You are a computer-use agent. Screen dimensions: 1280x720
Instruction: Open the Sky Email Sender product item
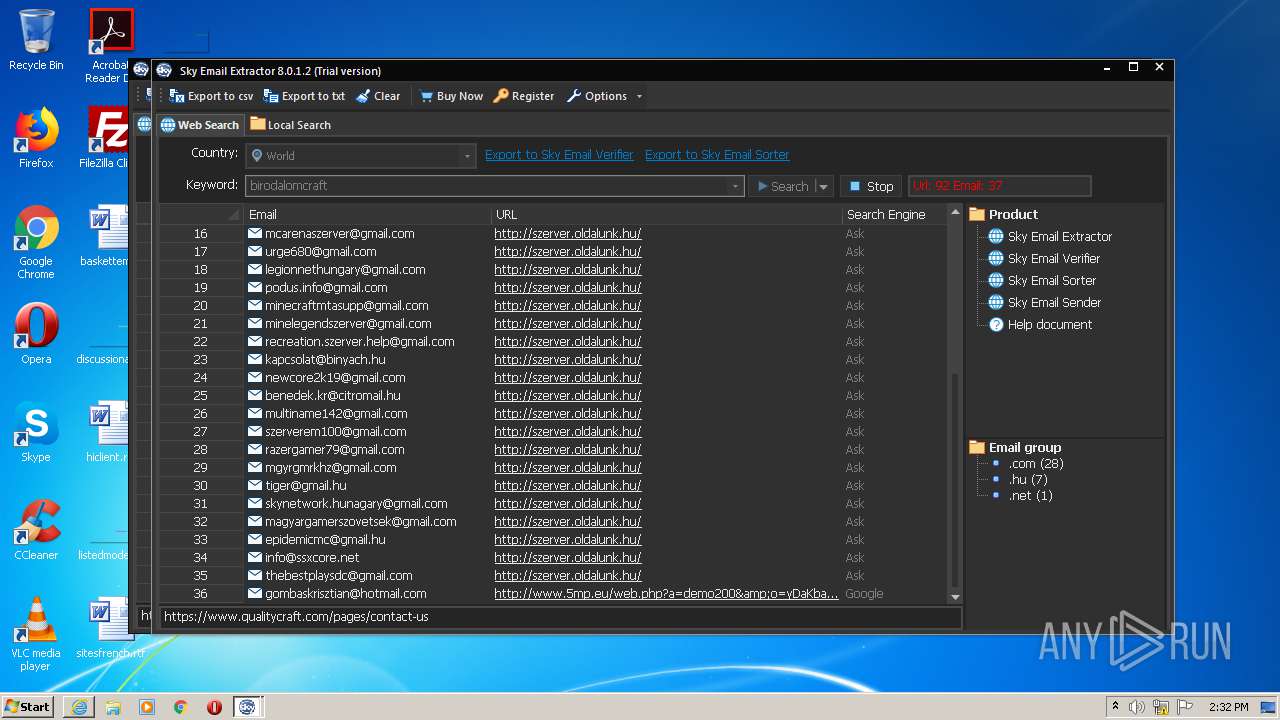[x=1054, y=303]
